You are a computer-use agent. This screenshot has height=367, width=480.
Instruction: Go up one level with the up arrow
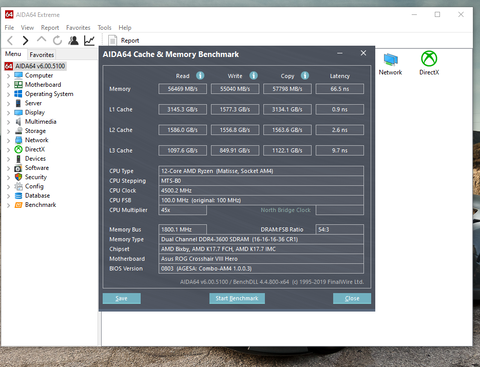41,40
